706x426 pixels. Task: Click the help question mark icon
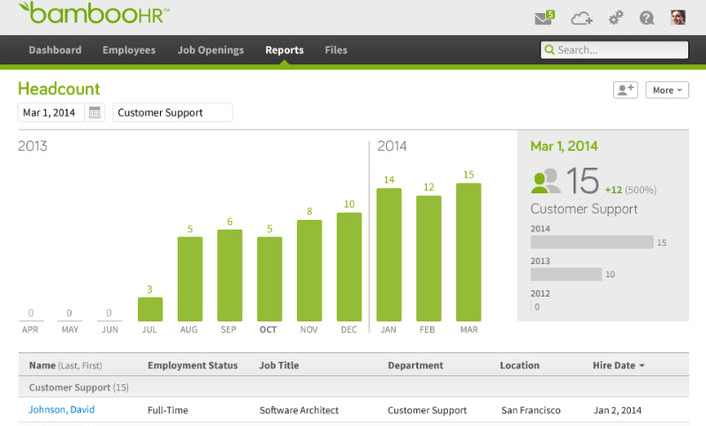tap(647, 17)
